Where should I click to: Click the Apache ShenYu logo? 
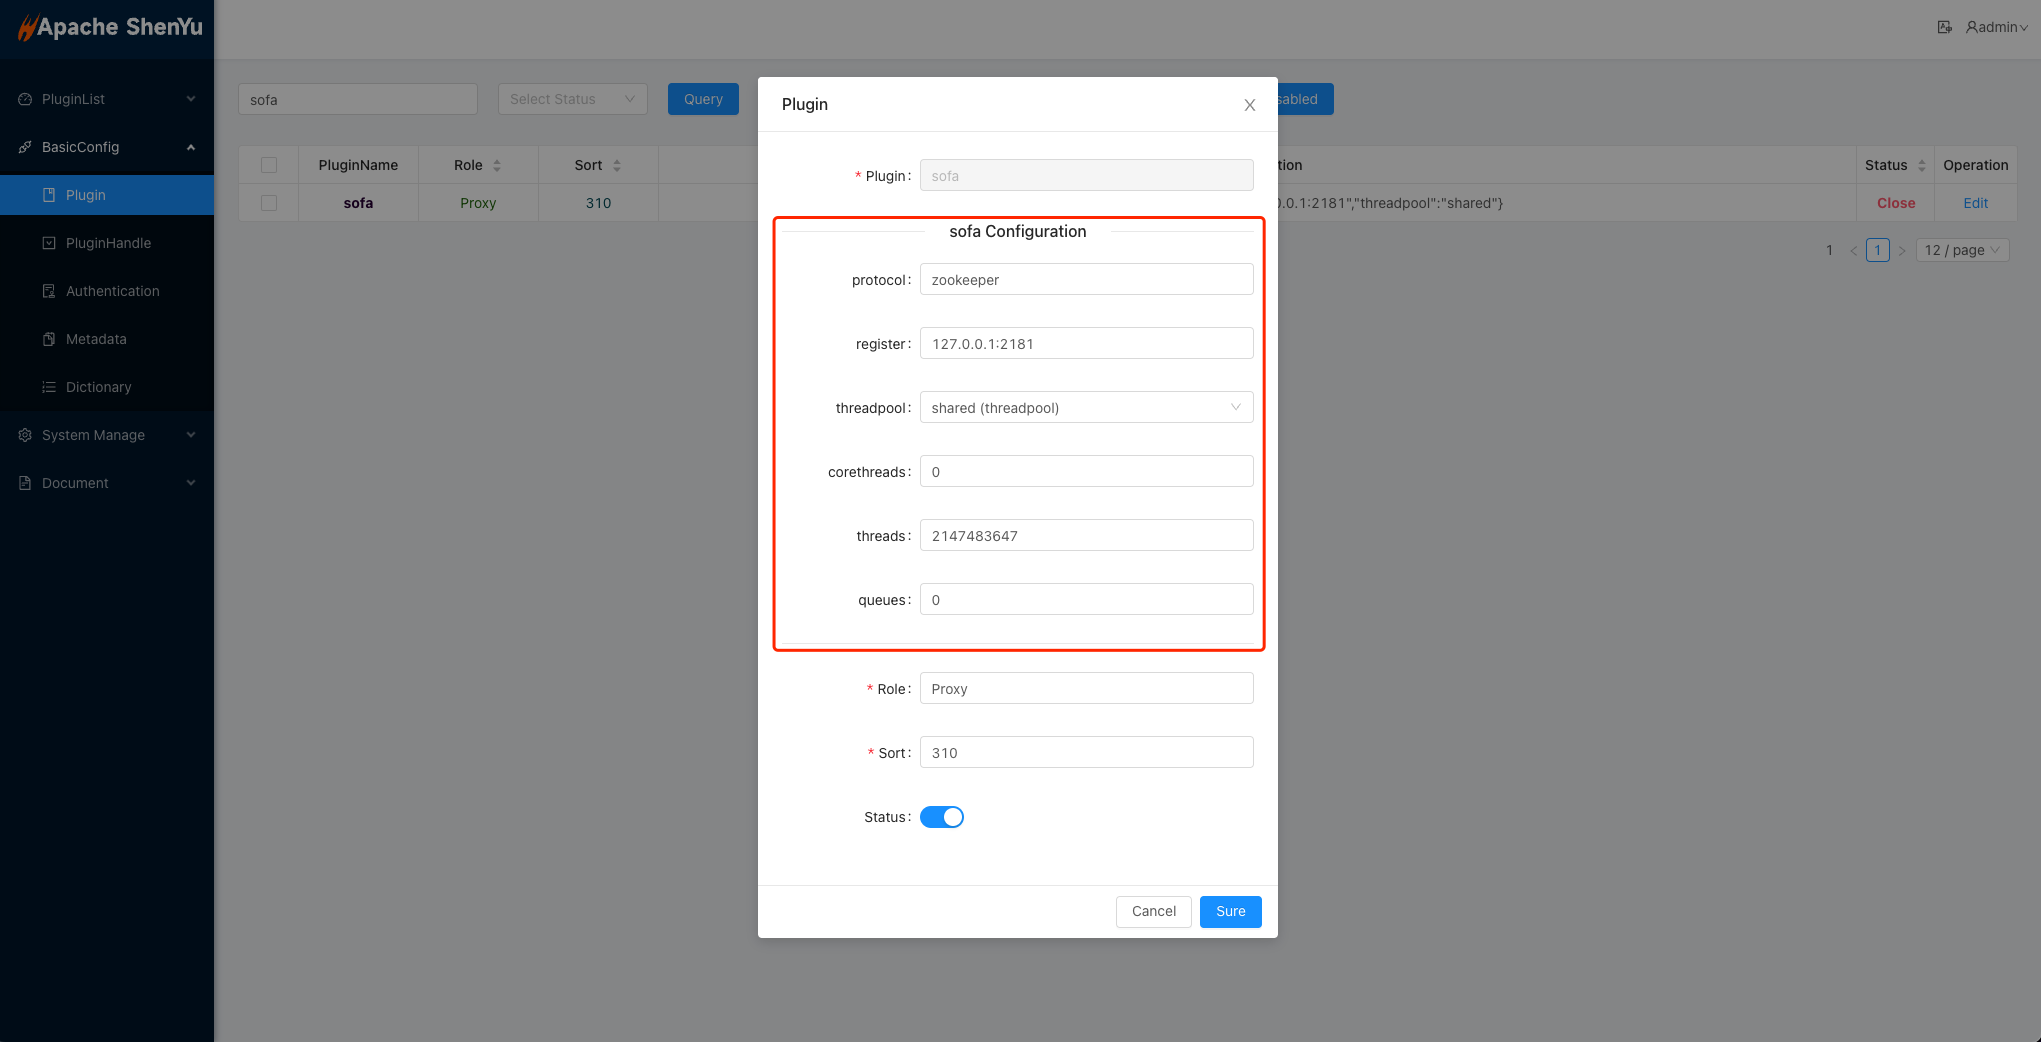pos(110,27)
